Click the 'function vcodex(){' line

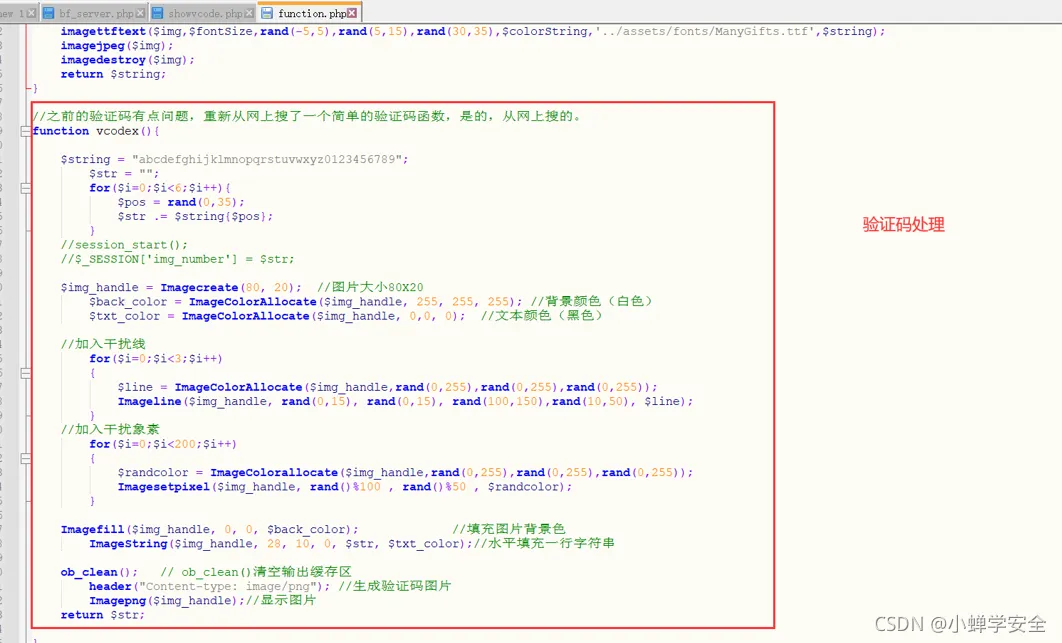(x=95, y=131)
